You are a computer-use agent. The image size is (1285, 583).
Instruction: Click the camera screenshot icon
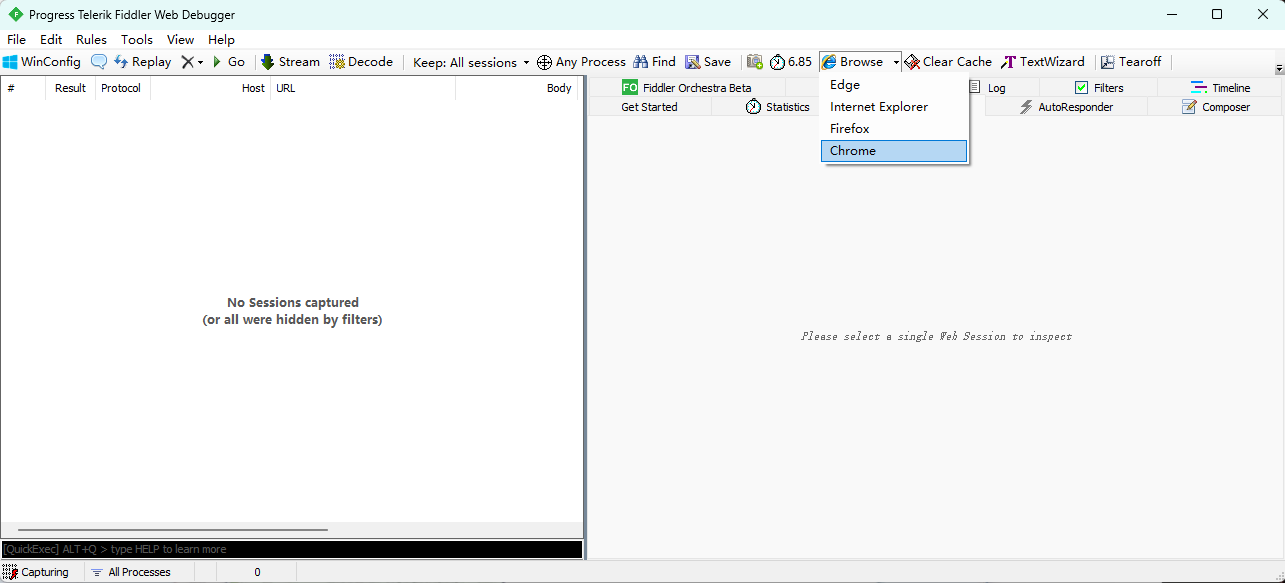click(755, 62)
